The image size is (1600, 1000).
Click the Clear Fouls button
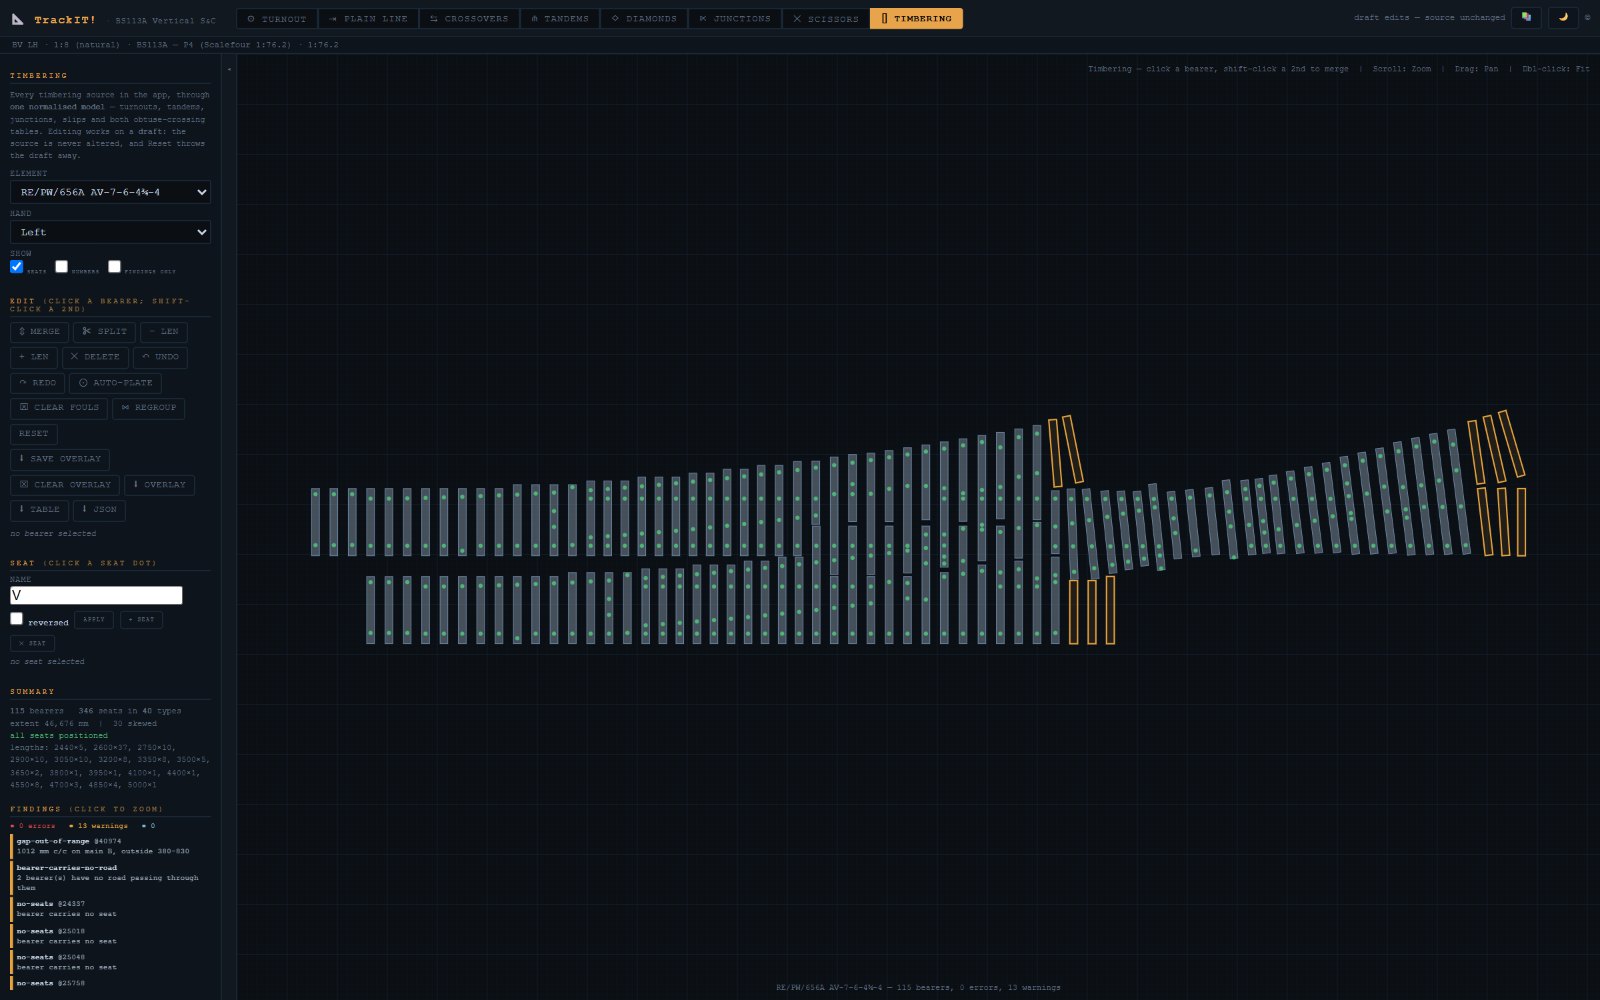[x=59, y=408]
